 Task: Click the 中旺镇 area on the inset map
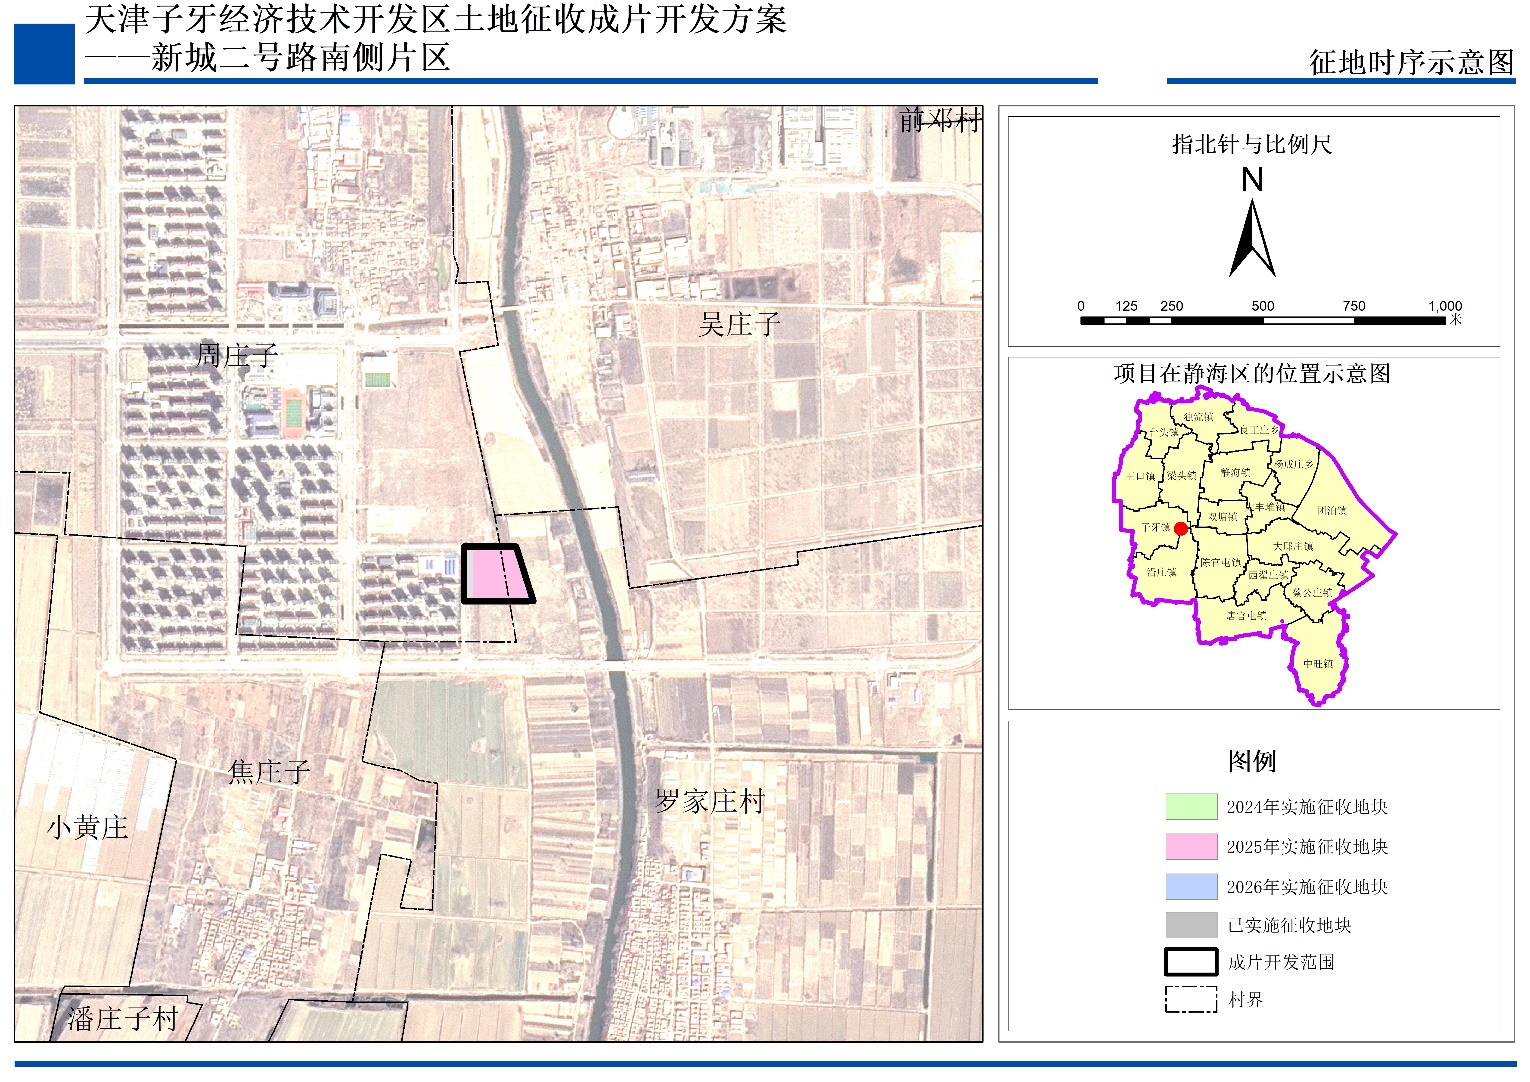click(x=1318, y=664)
